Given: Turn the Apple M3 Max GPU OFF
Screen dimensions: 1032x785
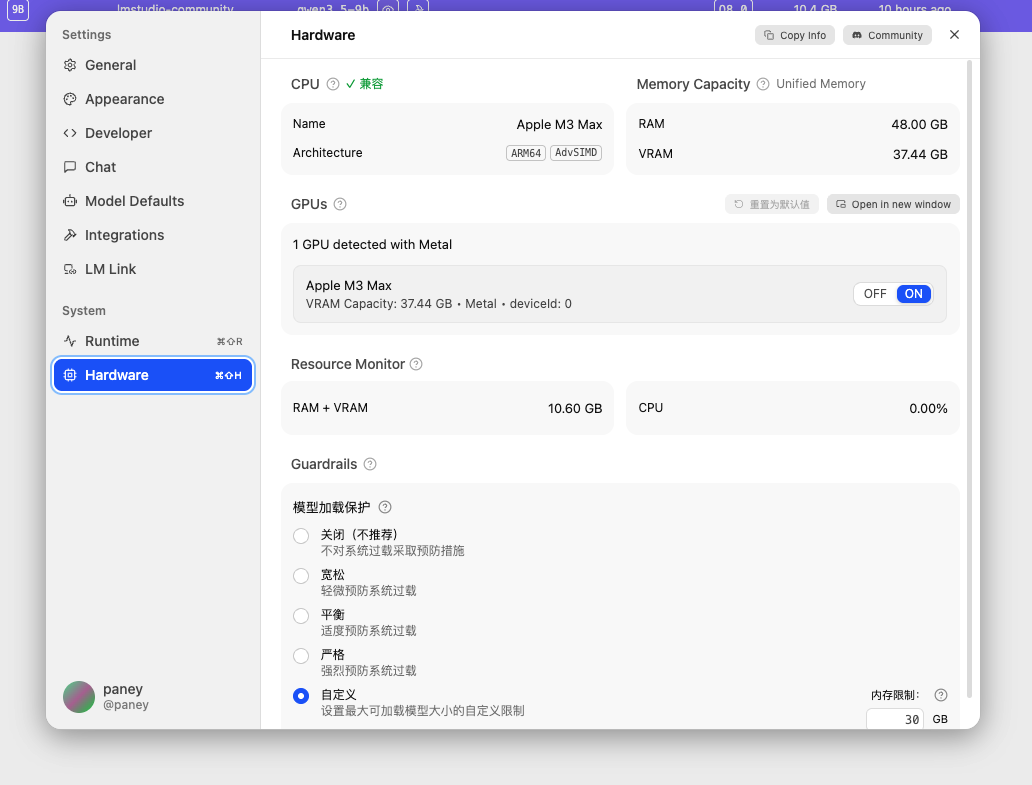Looking at the screenshot, I should pos(875,294).
